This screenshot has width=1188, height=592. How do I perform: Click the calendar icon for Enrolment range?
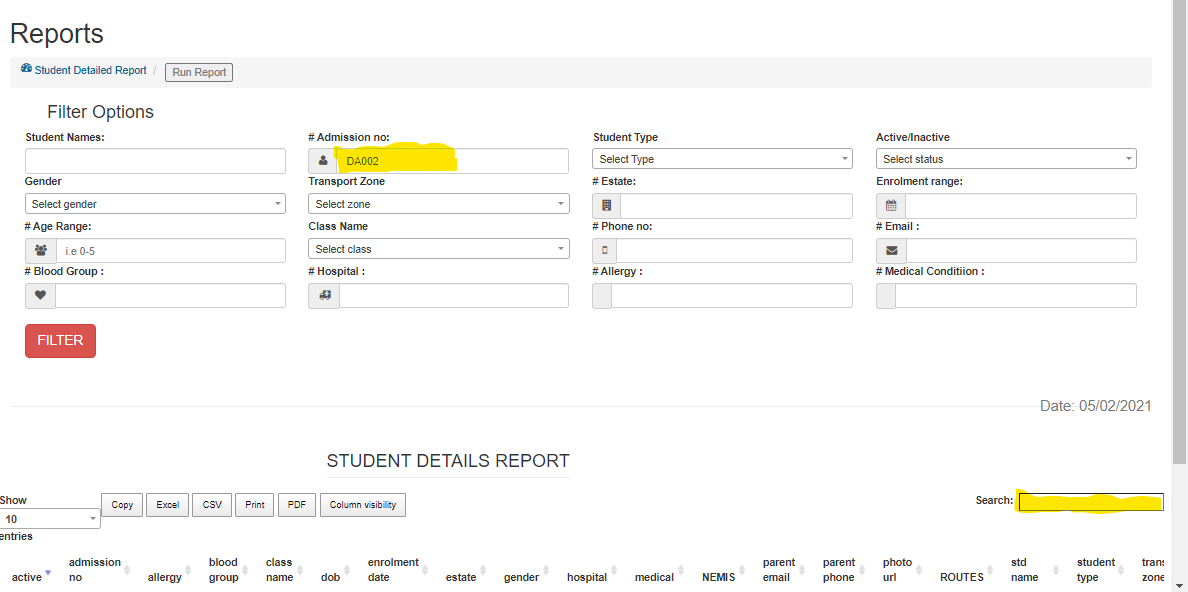(x=891, y=206)
